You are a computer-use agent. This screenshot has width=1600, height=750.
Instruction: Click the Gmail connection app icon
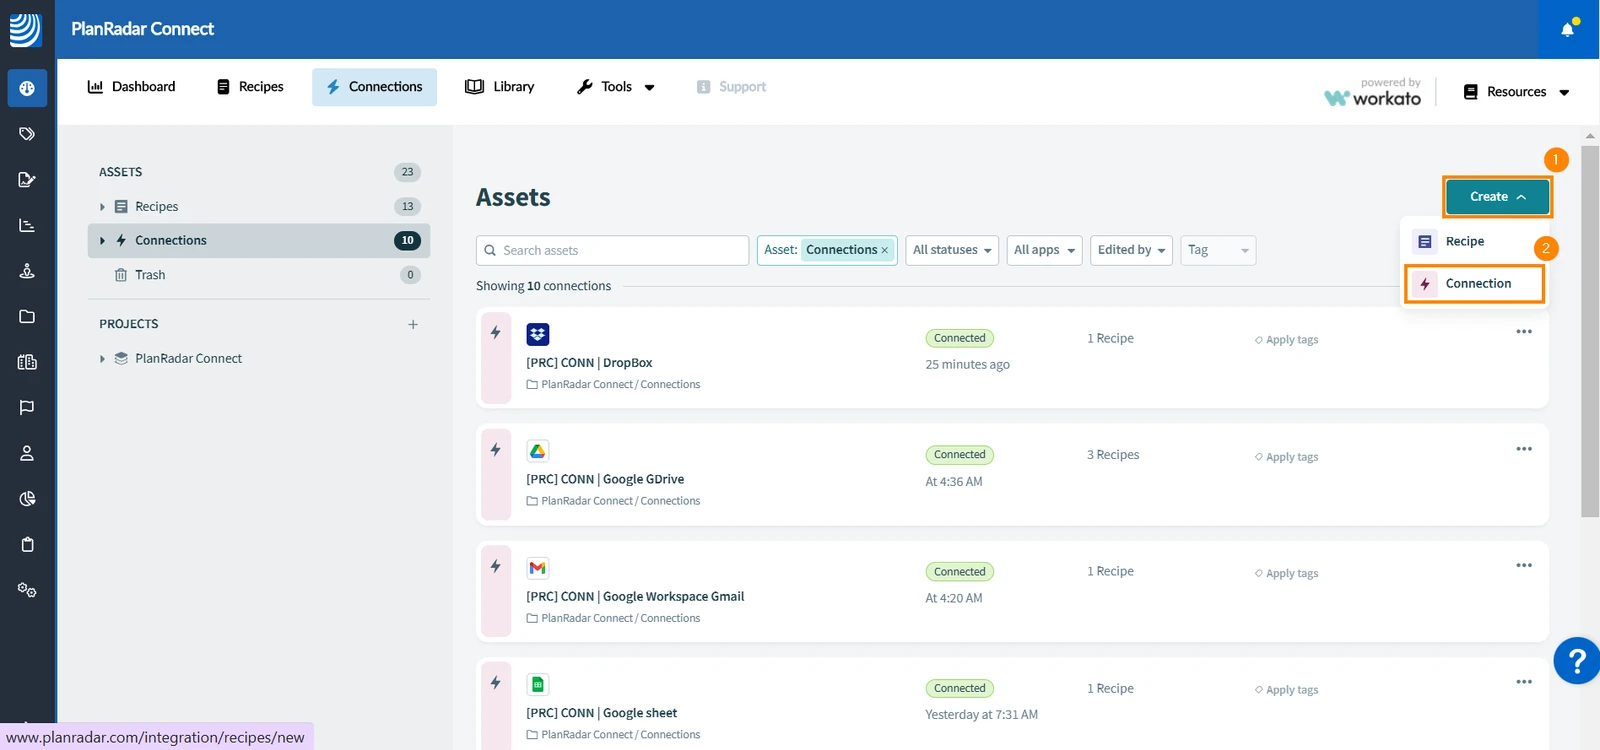538,568
